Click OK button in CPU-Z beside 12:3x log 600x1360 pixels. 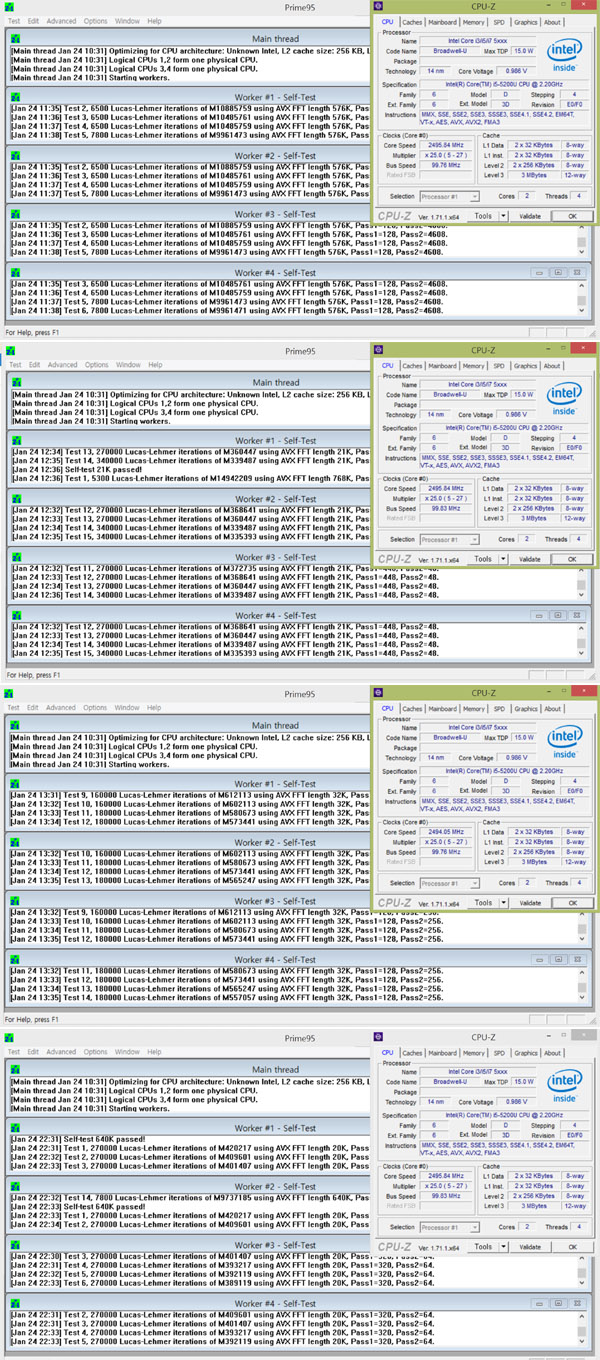click(x=572, y=559)
